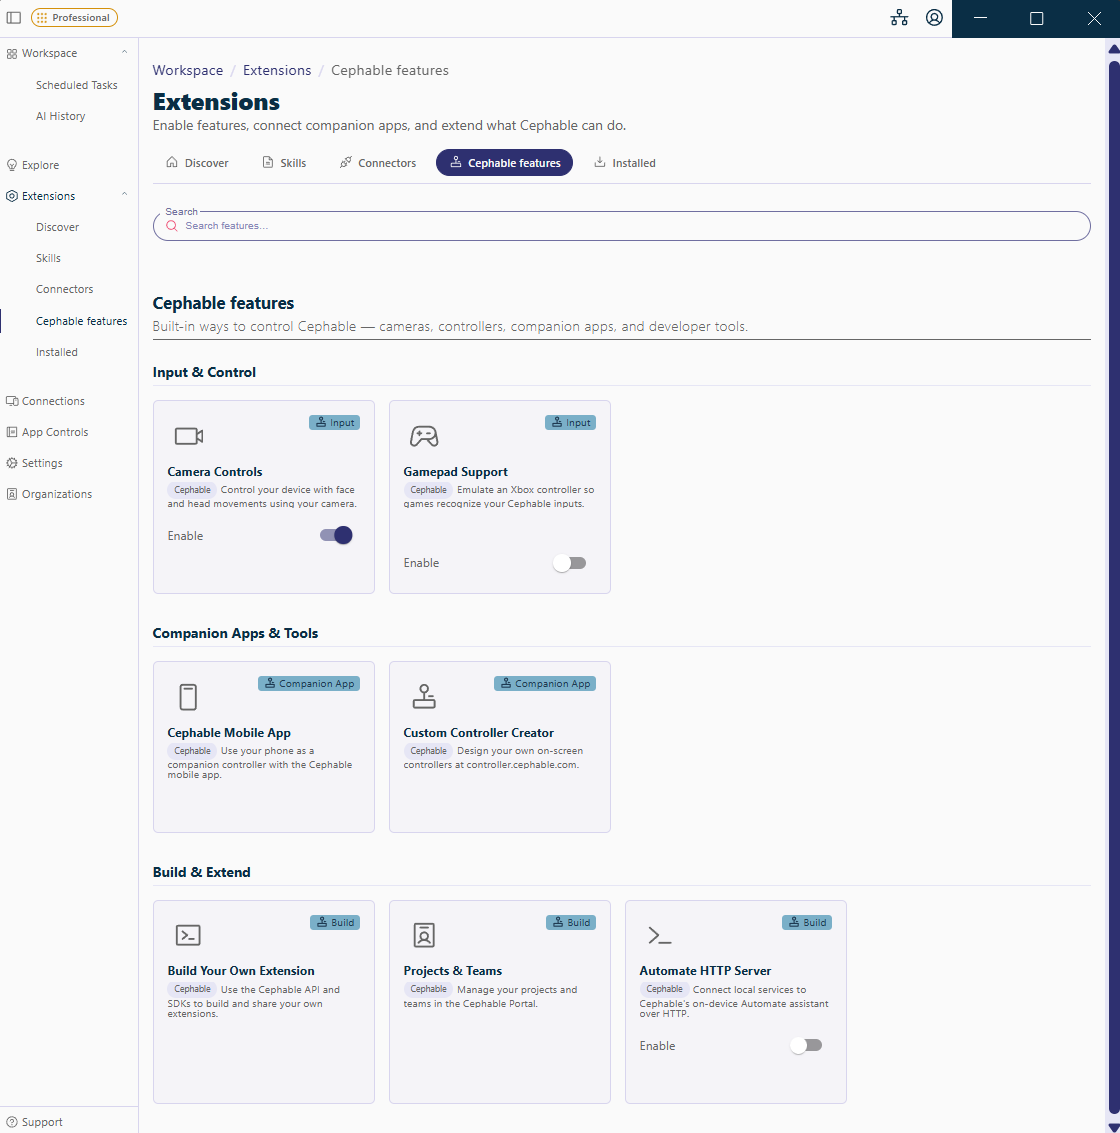Open the Projects & Teams card title

[x=452, y=971]
